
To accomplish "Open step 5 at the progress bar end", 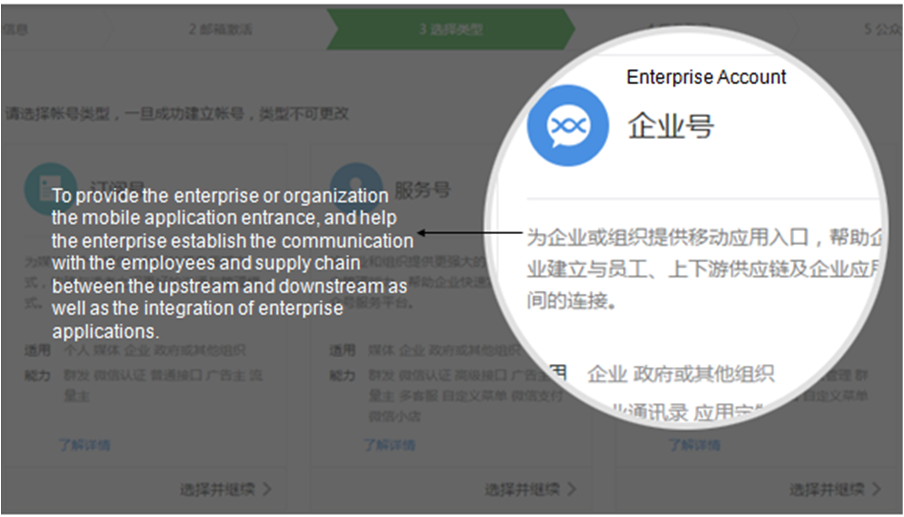I will coord(883,29).
